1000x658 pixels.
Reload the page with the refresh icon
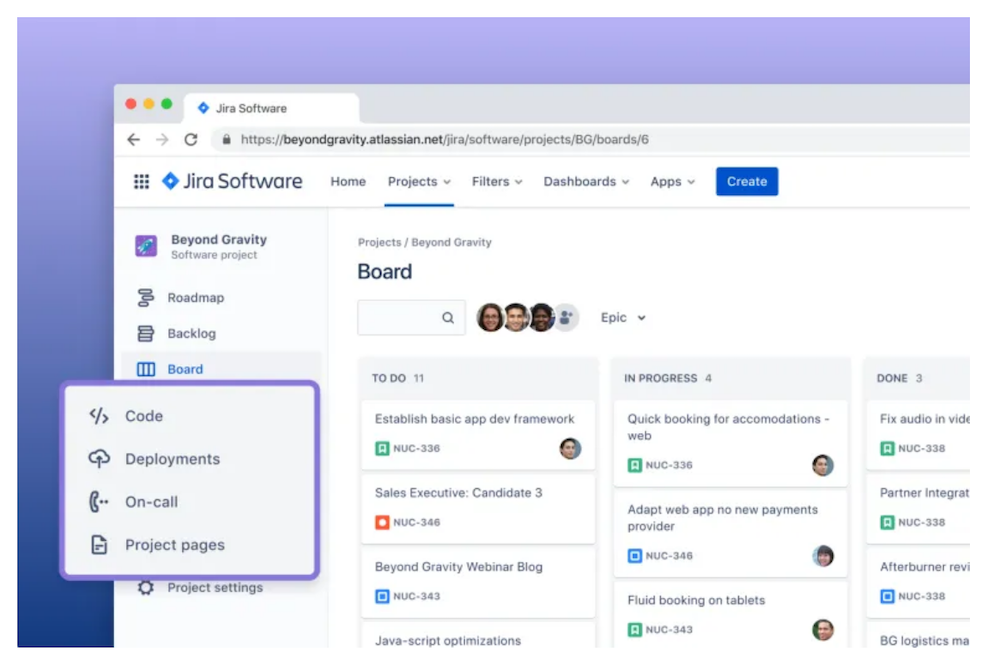(191, 140)
